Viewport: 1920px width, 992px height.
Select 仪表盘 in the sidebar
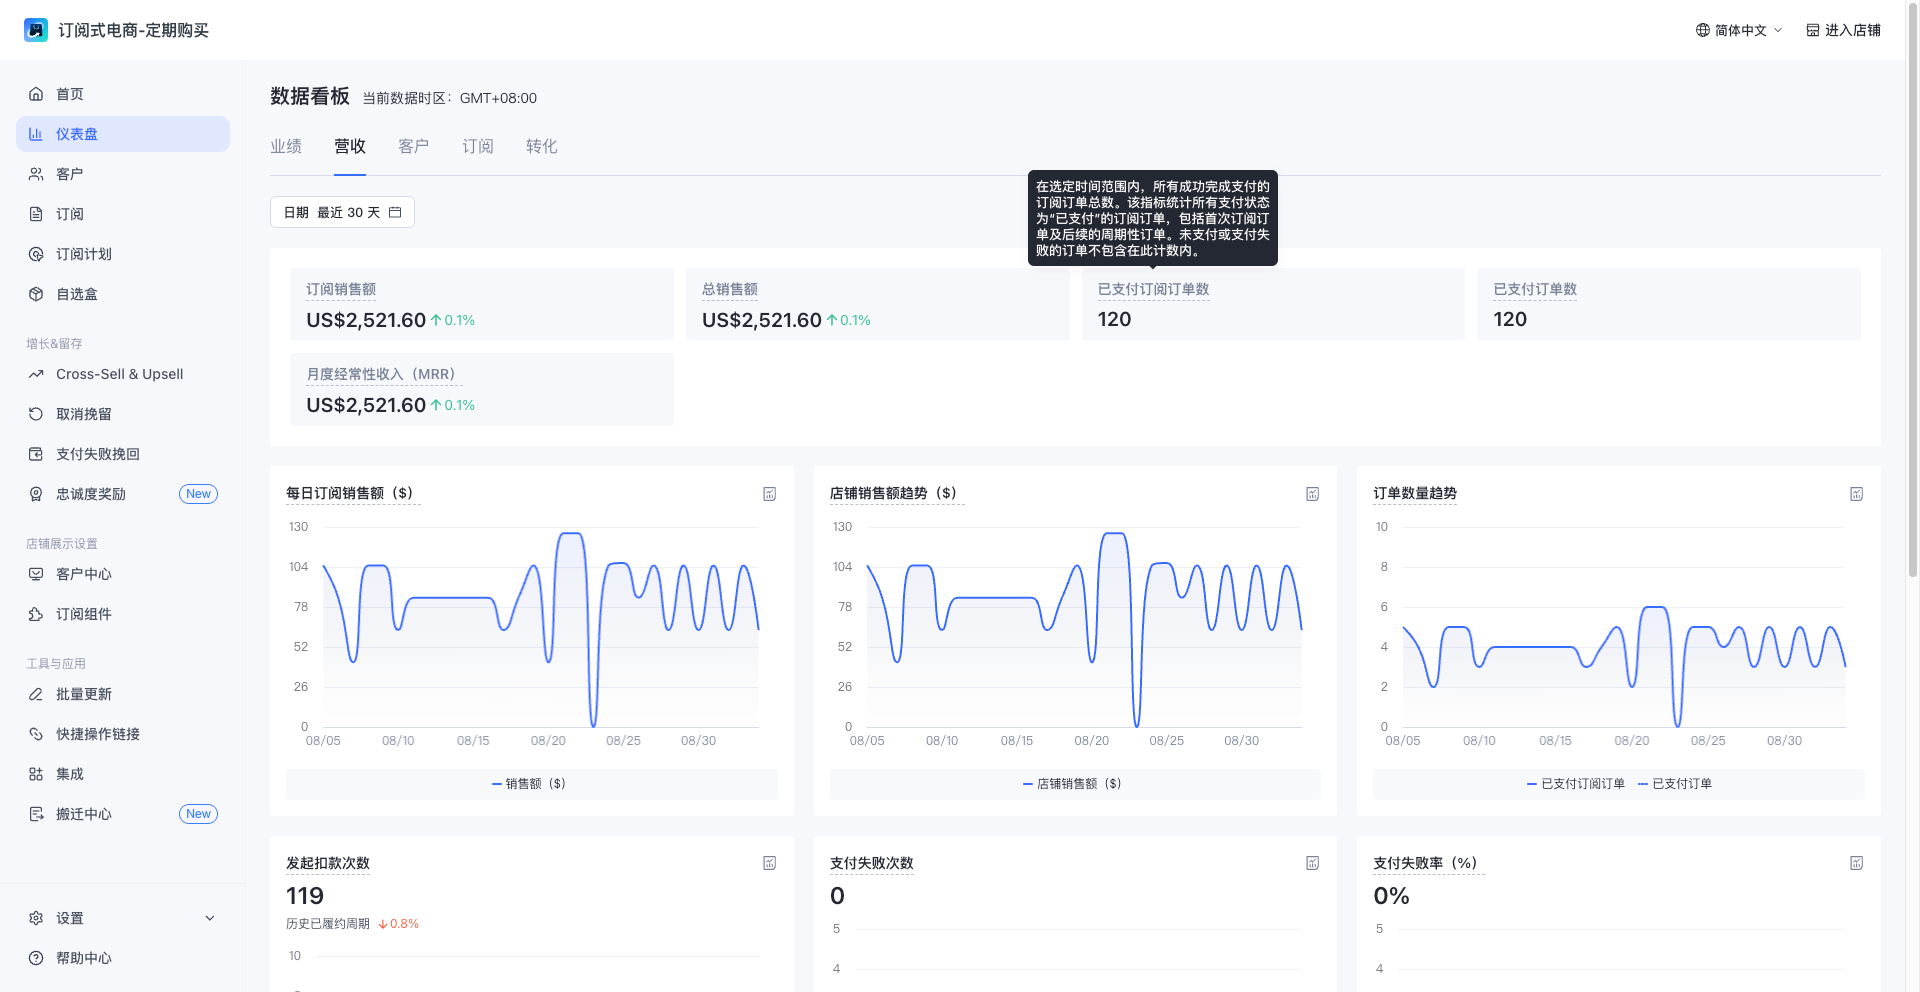pos(123,134)
